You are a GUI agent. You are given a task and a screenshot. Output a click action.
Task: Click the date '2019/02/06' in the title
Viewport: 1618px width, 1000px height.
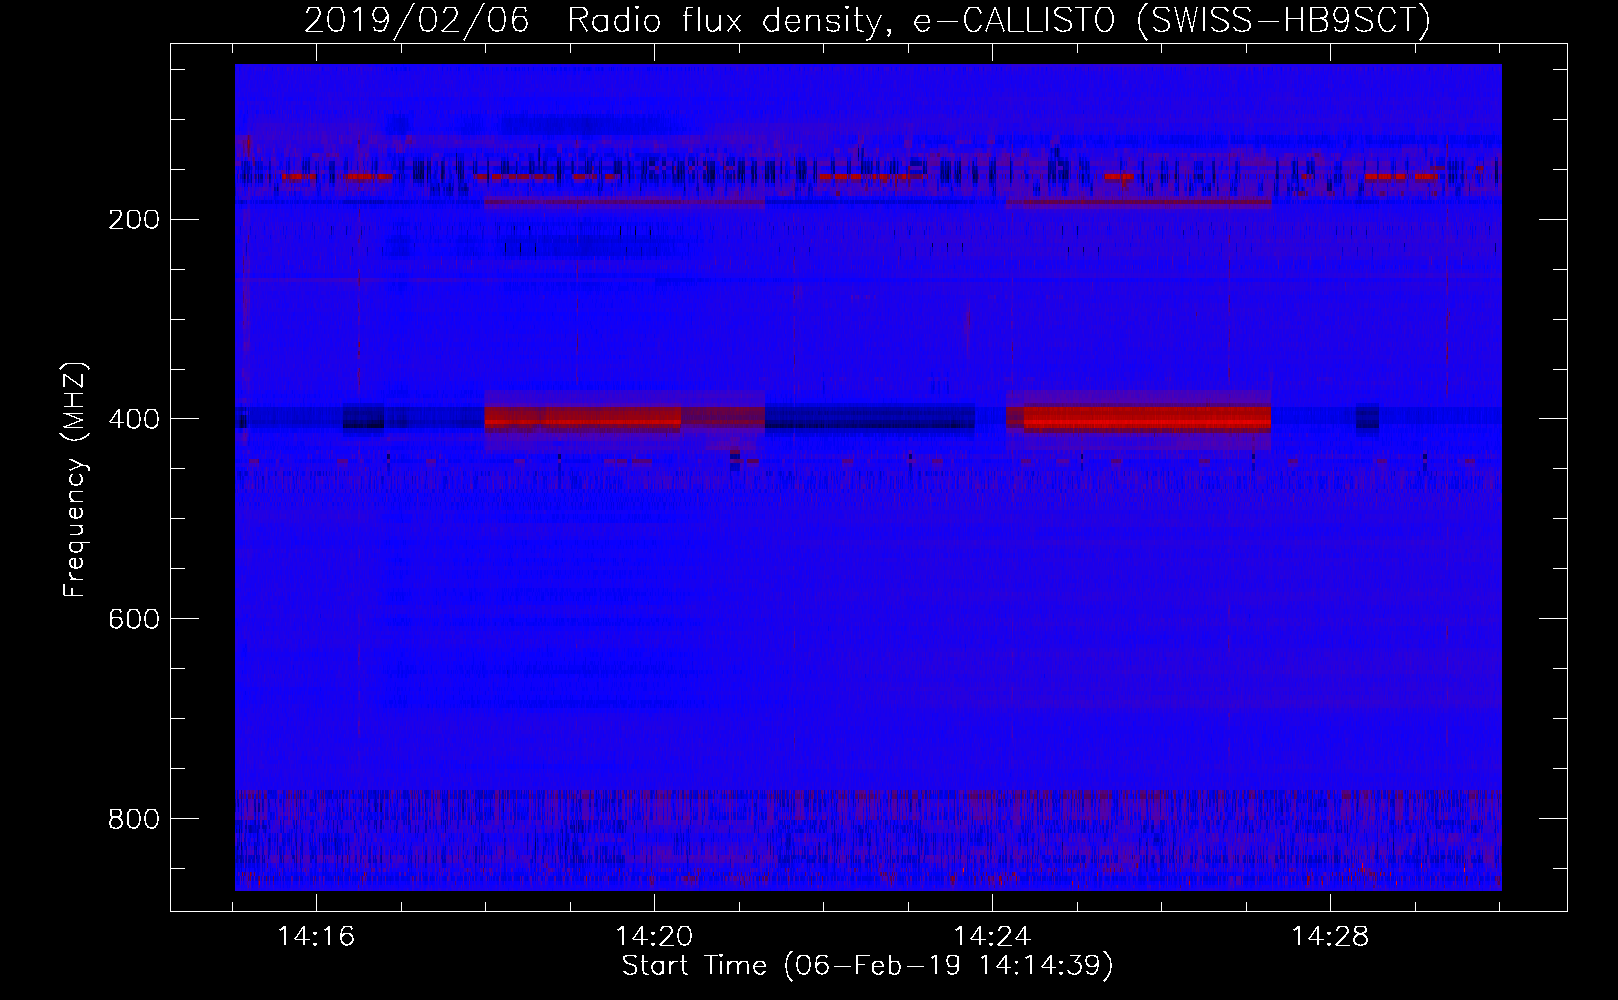(416, 20)
